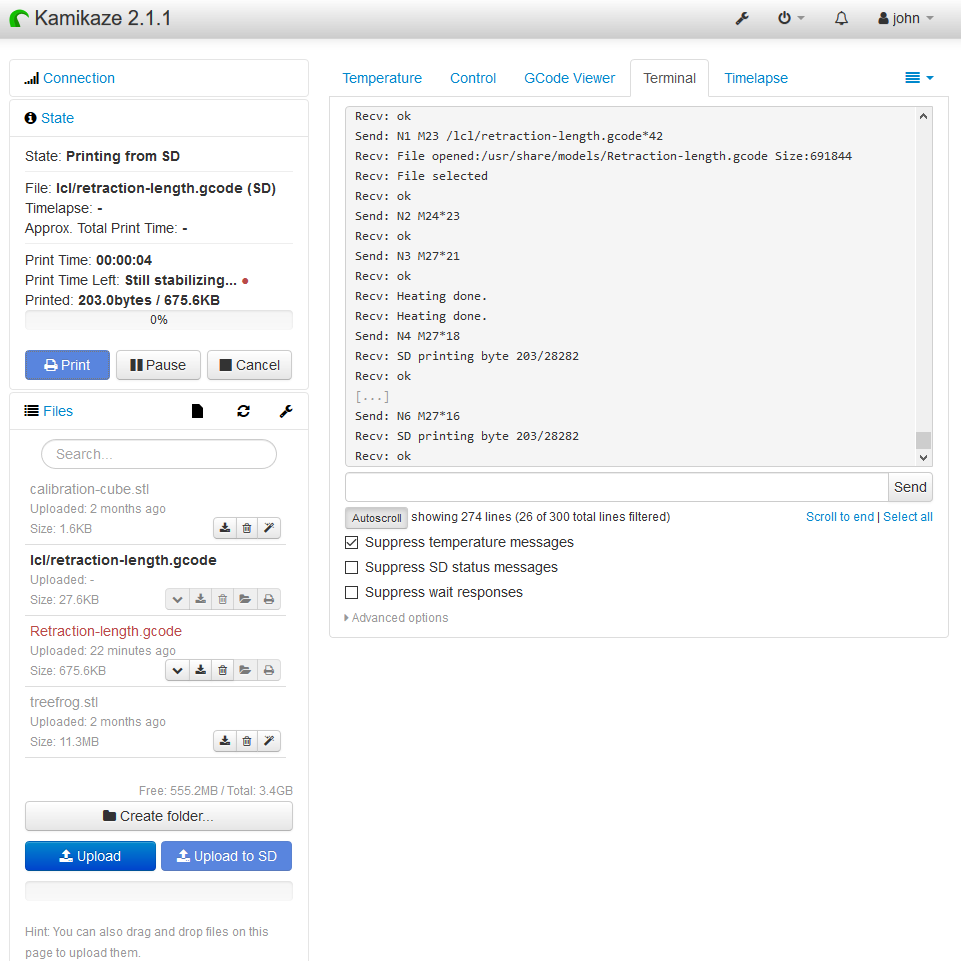
Task: Open notifications bell in the navbar
Action: coord(841,19)
